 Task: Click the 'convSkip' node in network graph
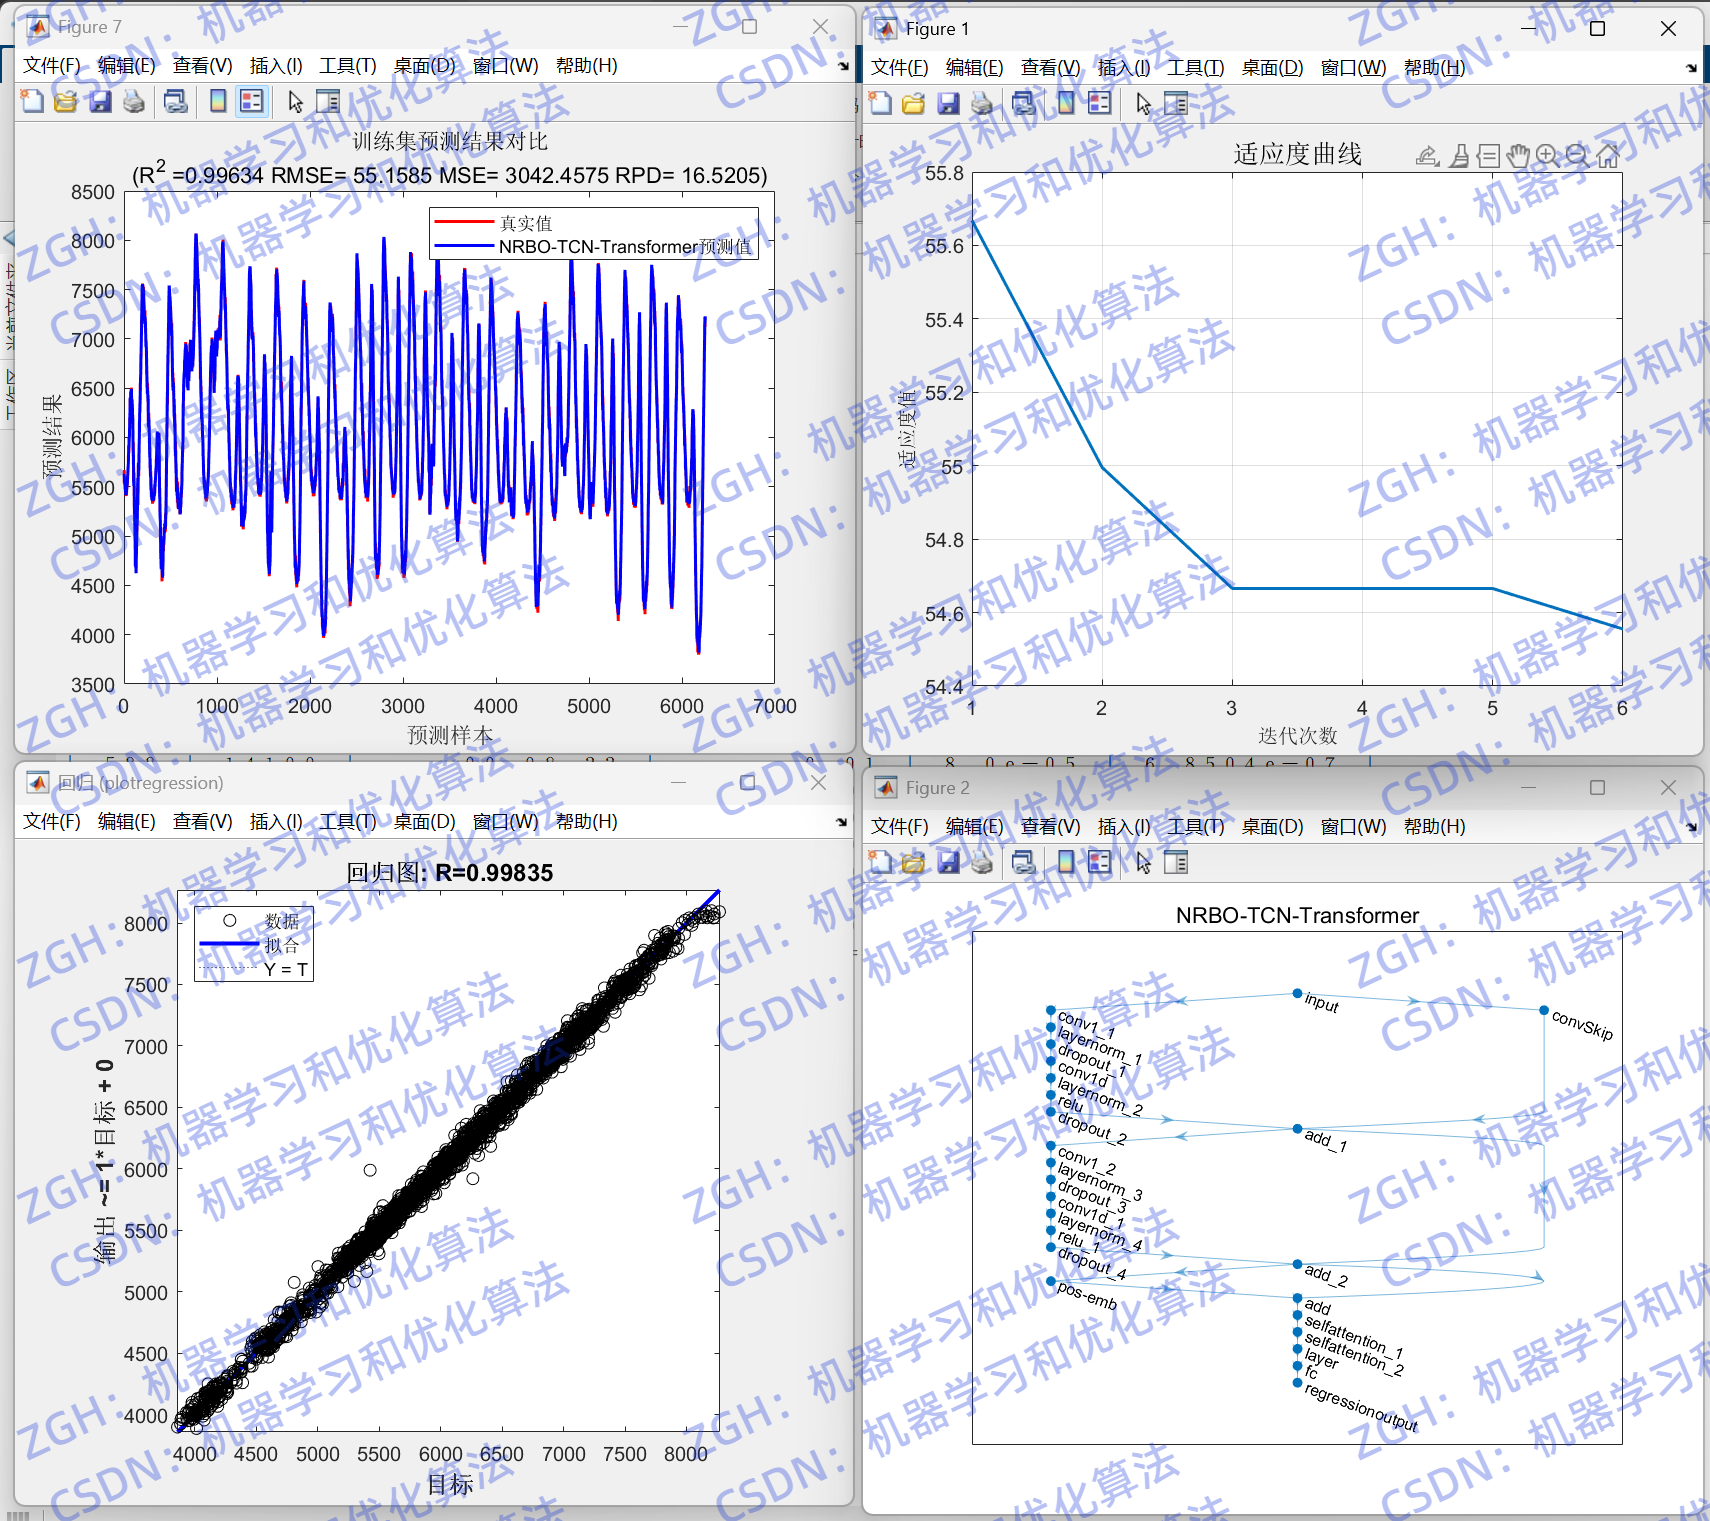point(1544,1010)
